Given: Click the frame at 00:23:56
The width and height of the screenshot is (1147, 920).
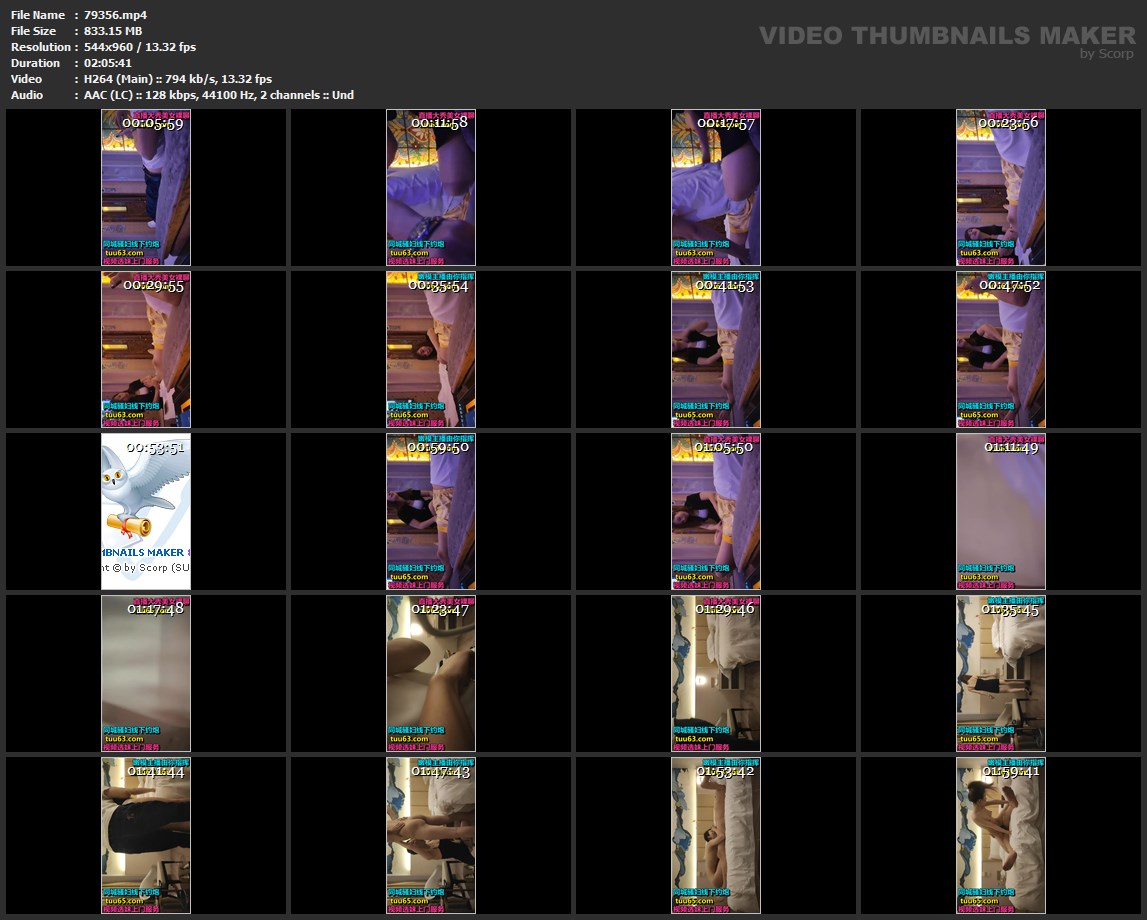Looking at the screenshot, I should click(x=1001, y=188).
